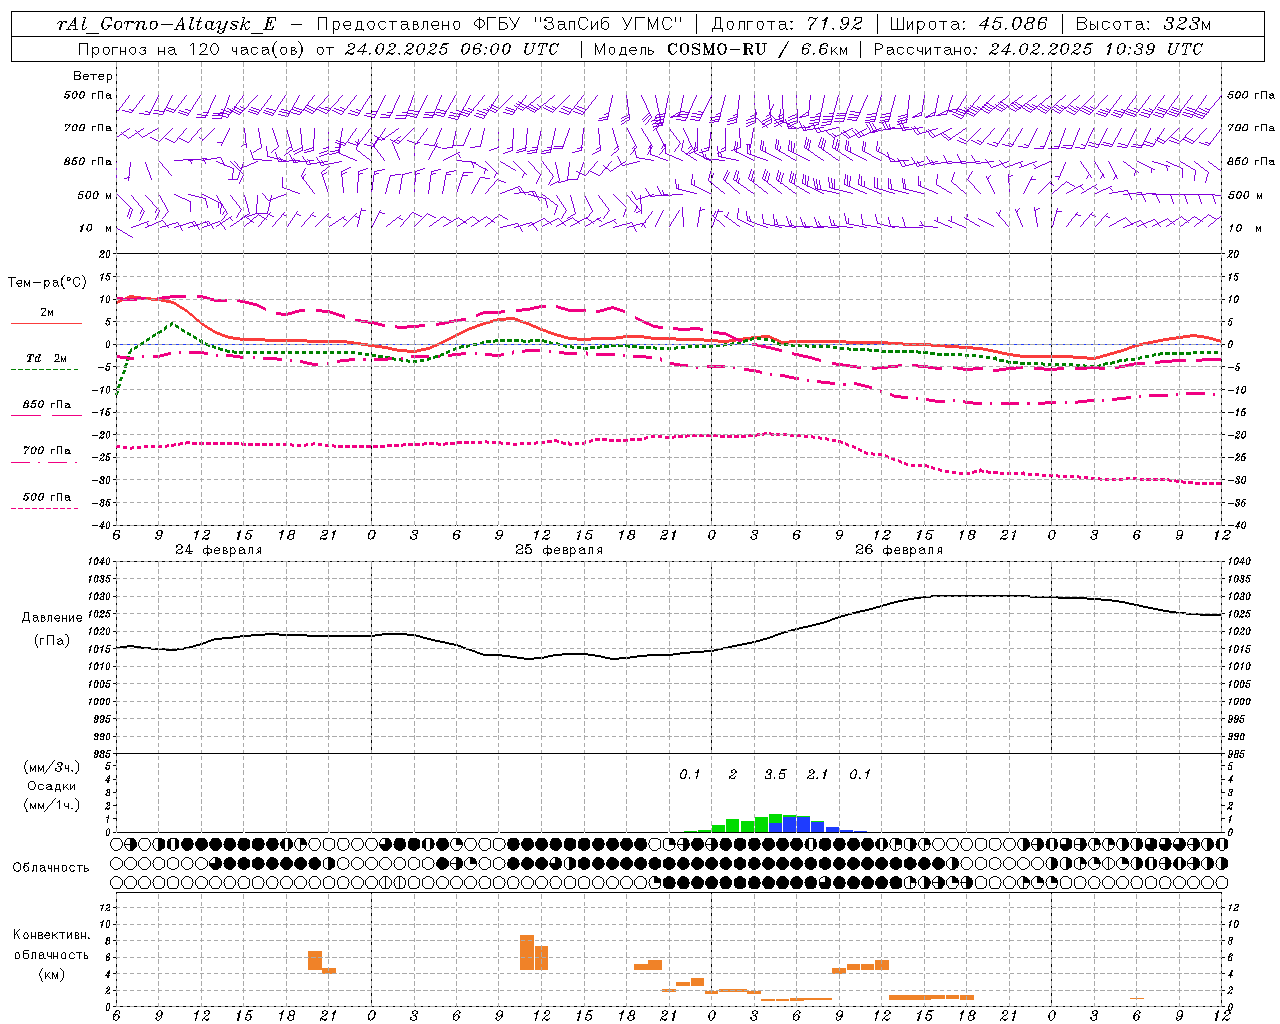Click the "26 февраля" date label
Viewport: 1280px width, 1024px height.
[x=899, y=550]
